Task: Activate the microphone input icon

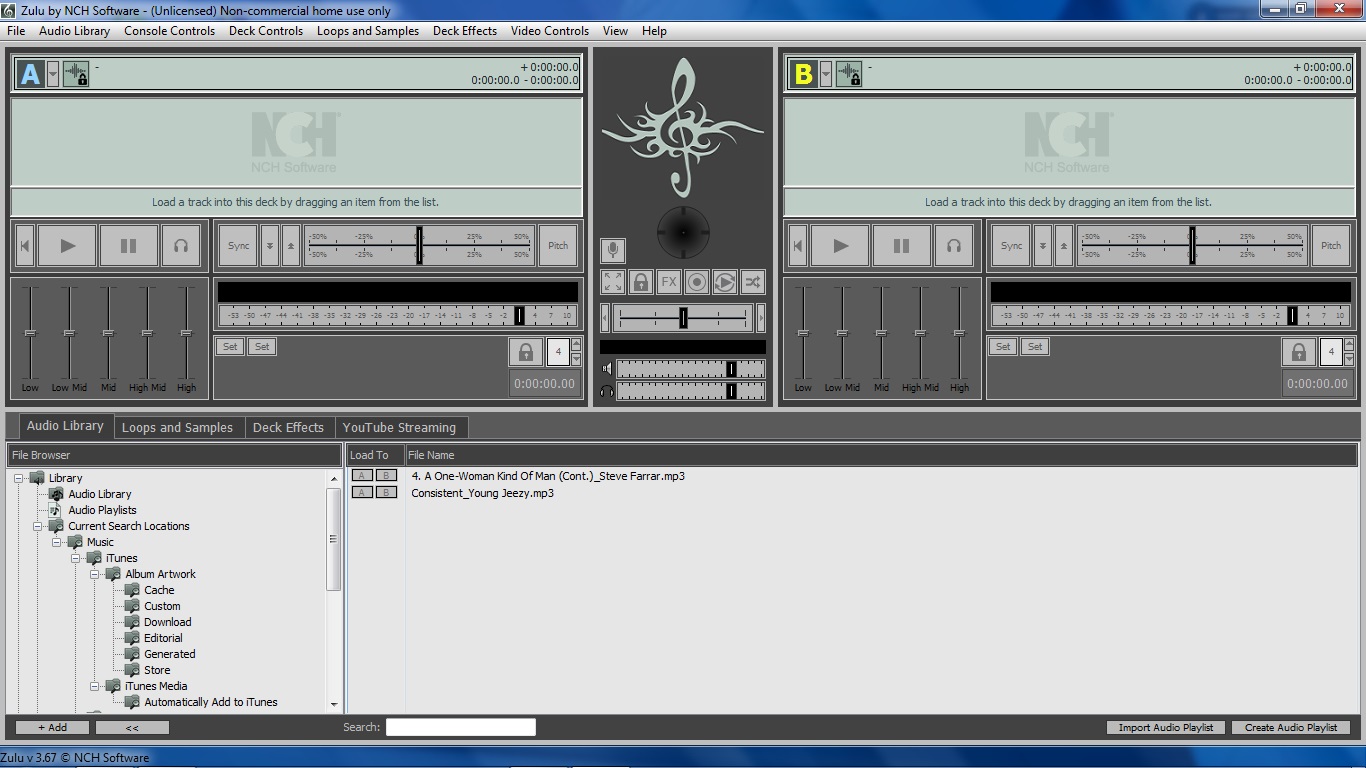Action: coord(612,250)
